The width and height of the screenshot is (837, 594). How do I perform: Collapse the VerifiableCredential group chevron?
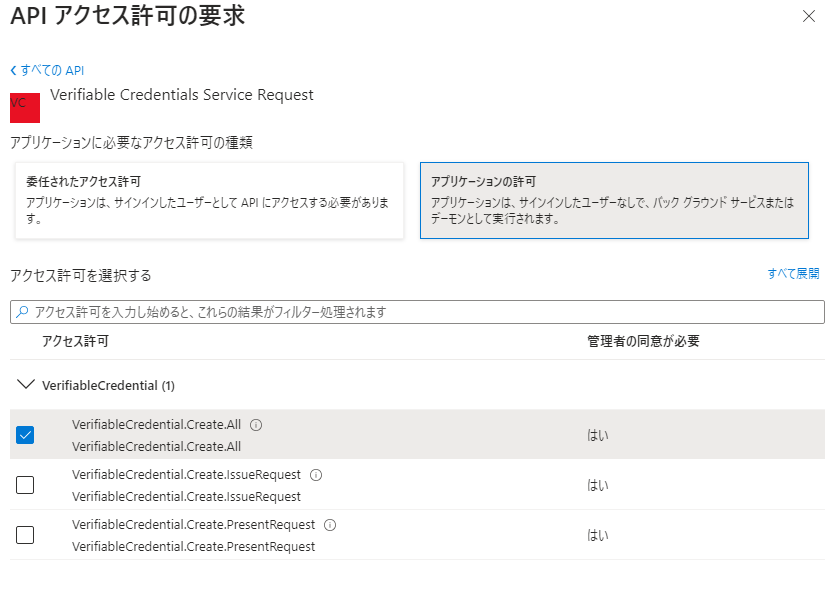coord(26,385)
